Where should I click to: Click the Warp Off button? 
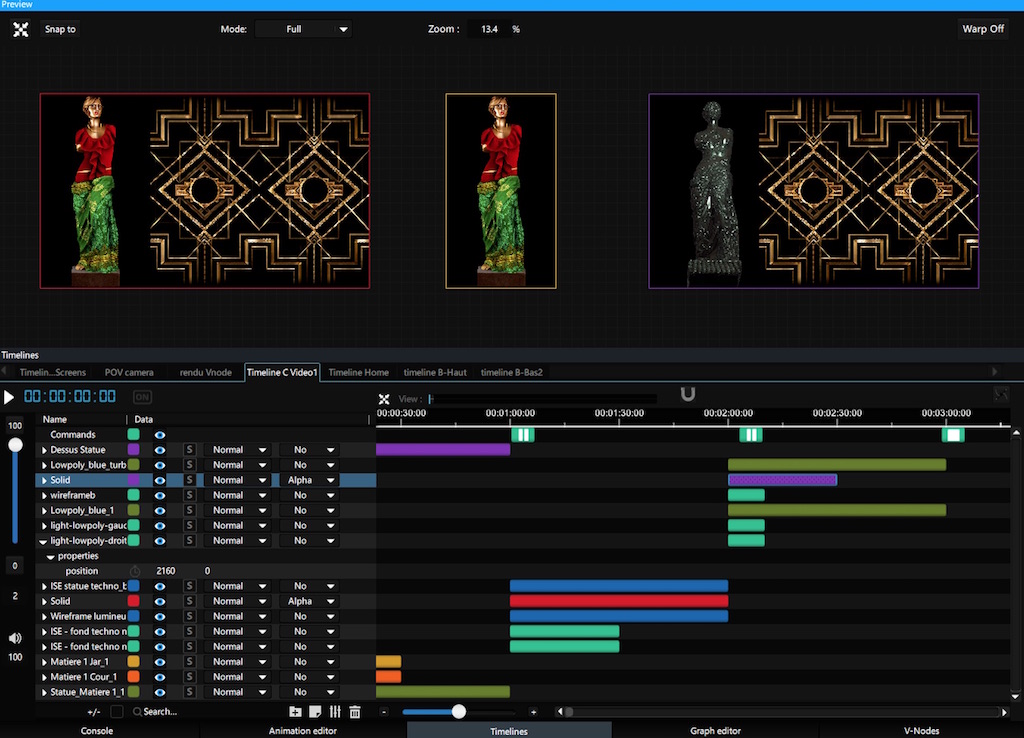pos(982,29)
